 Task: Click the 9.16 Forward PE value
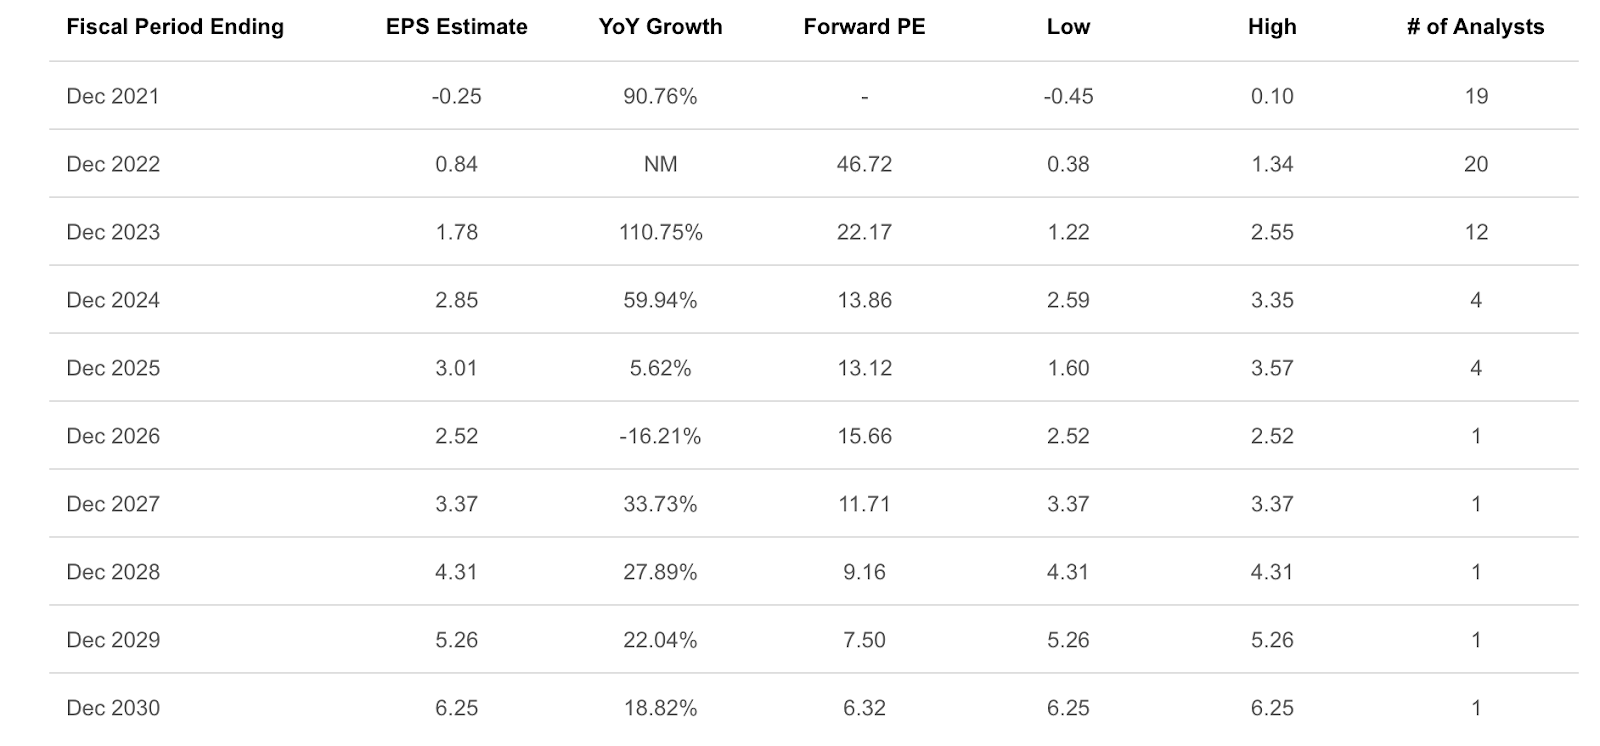click(x=864, y=572)
